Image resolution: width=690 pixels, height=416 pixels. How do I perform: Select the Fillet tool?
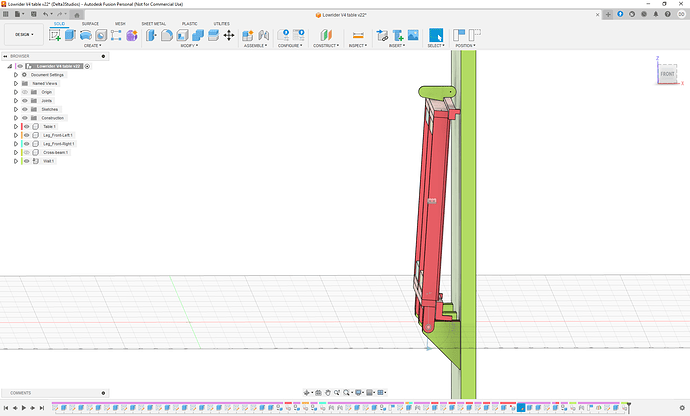(x=167, y=35)
